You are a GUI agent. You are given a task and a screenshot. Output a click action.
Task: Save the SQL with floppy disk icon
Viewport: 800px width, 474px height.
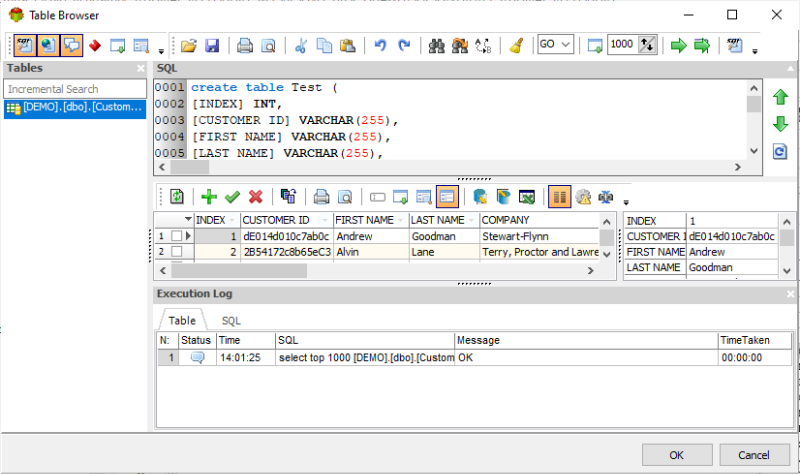pos(212,46)
